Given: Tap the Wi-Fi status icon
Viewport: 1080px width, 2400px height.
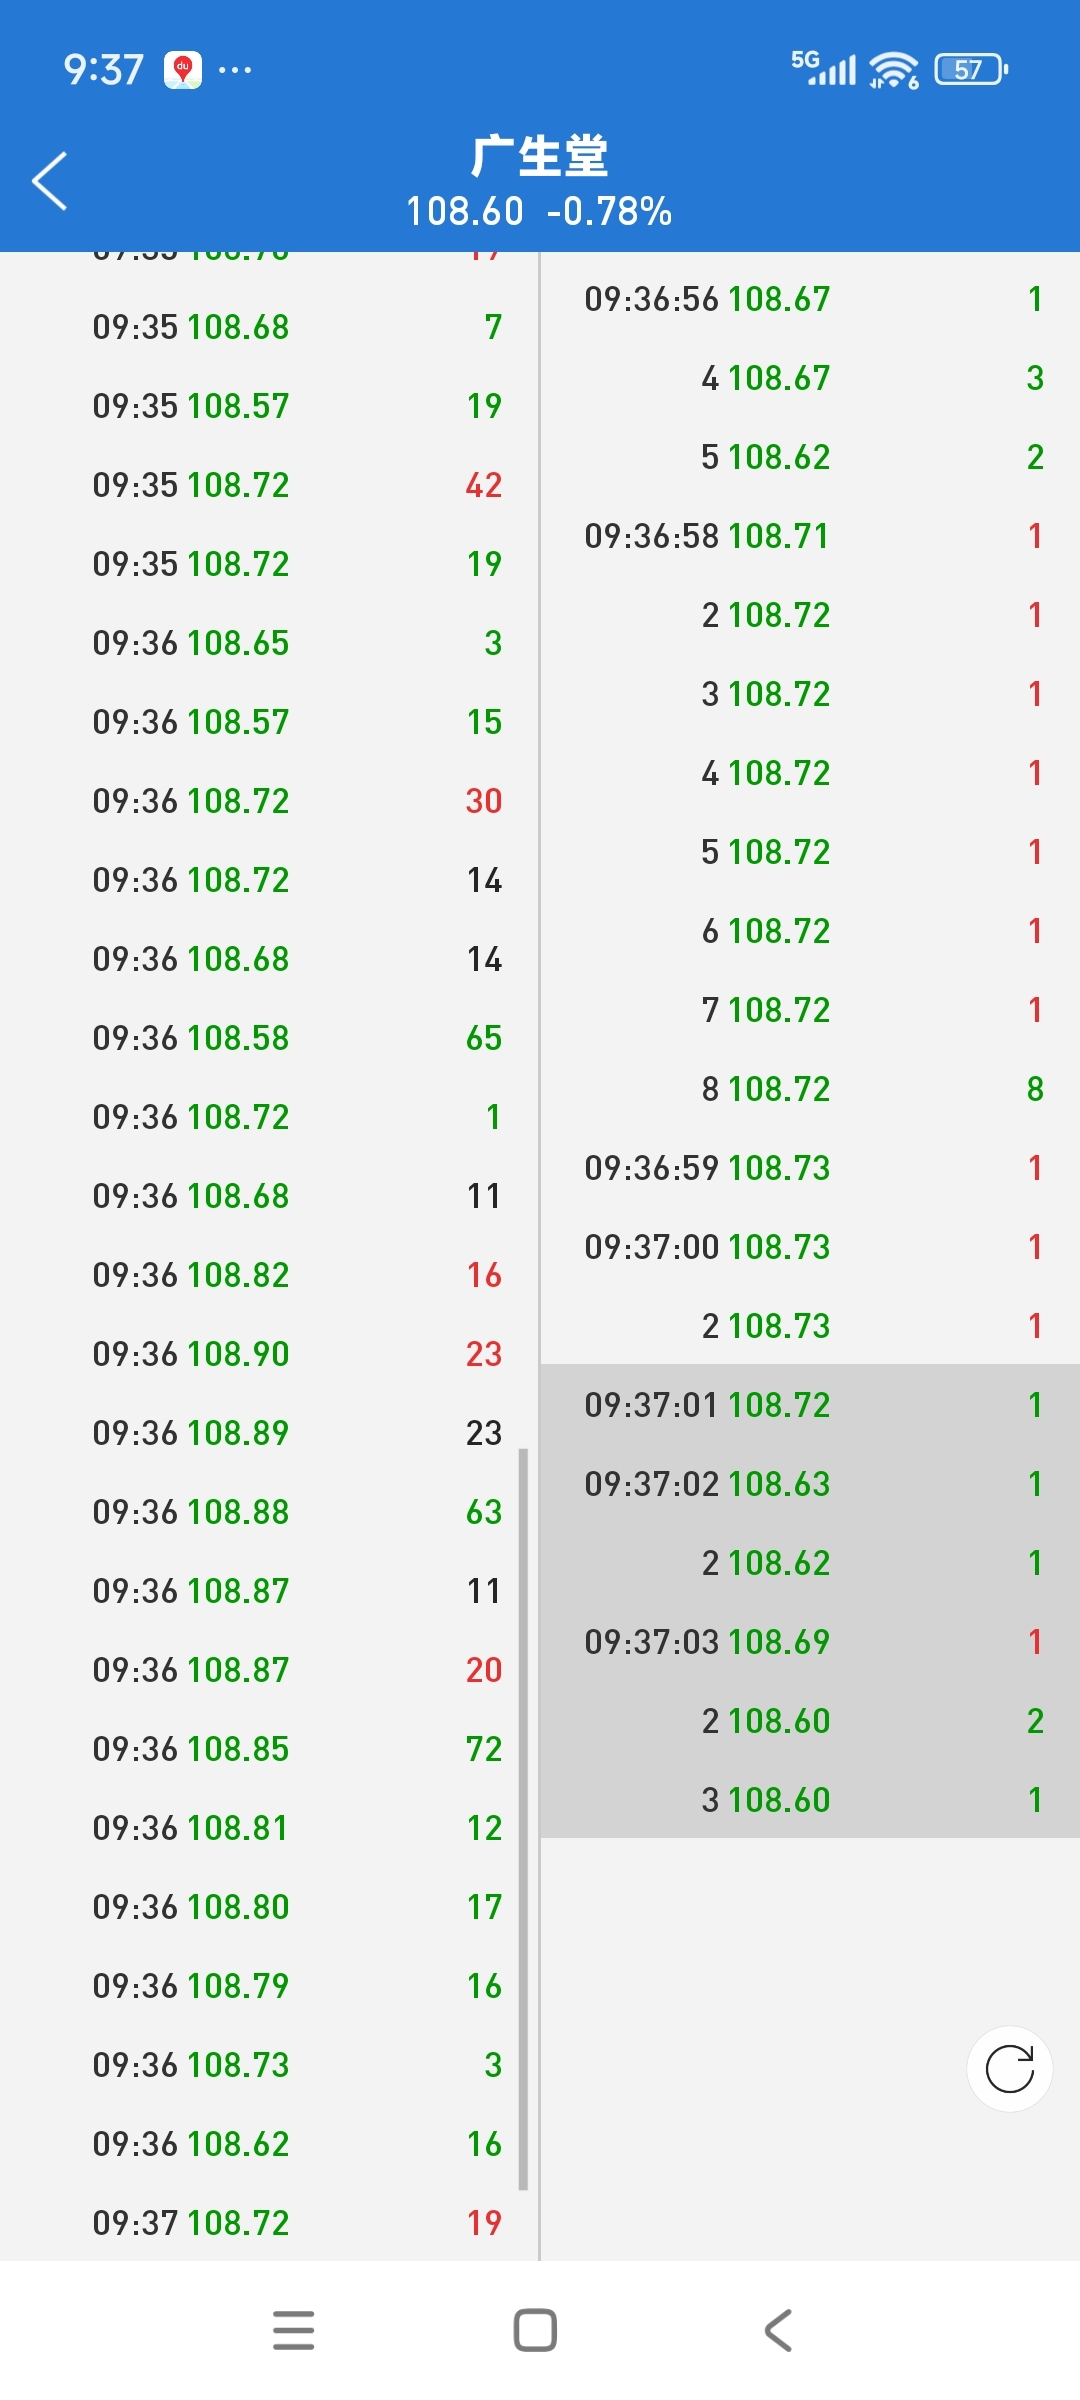Looking at the screenshot, I should point(893,69).
